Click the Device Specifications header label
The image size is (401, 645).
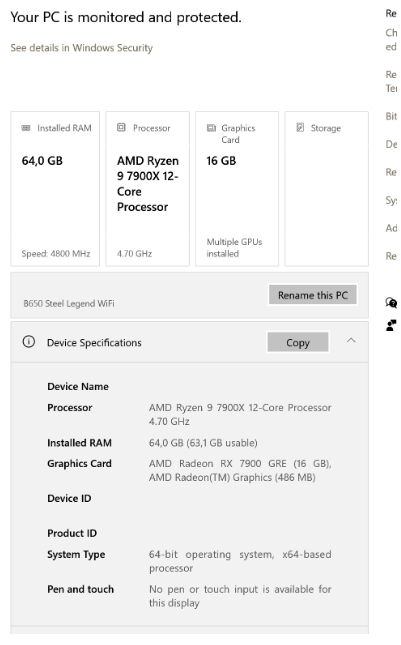pos(94,343)
